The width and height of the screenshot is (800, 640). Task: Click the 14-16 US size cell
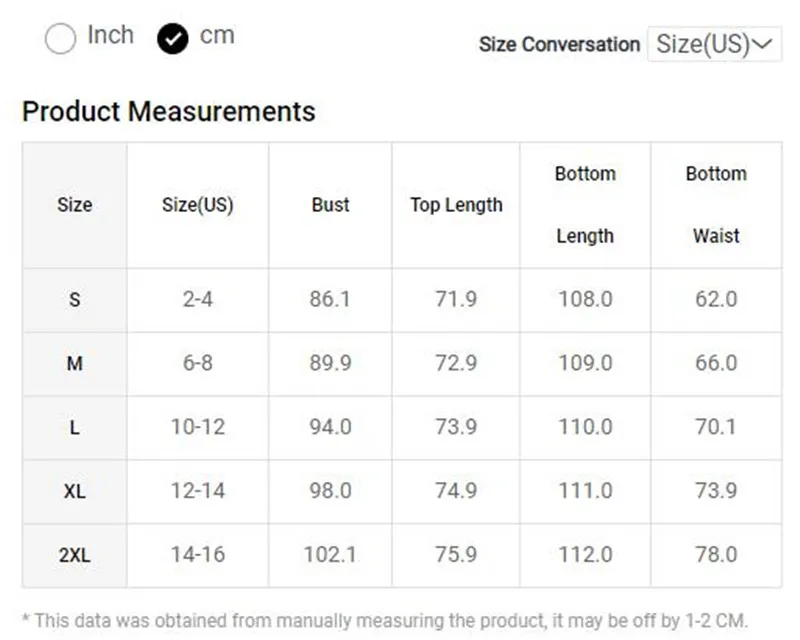[x=197, y=555]
